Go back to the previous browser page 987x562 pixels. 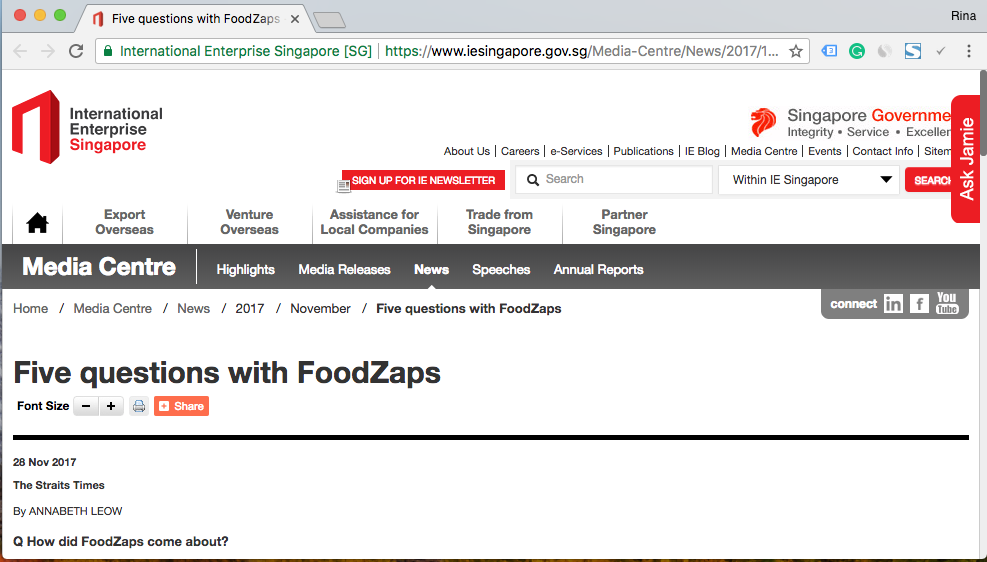[x=20, y=51]
